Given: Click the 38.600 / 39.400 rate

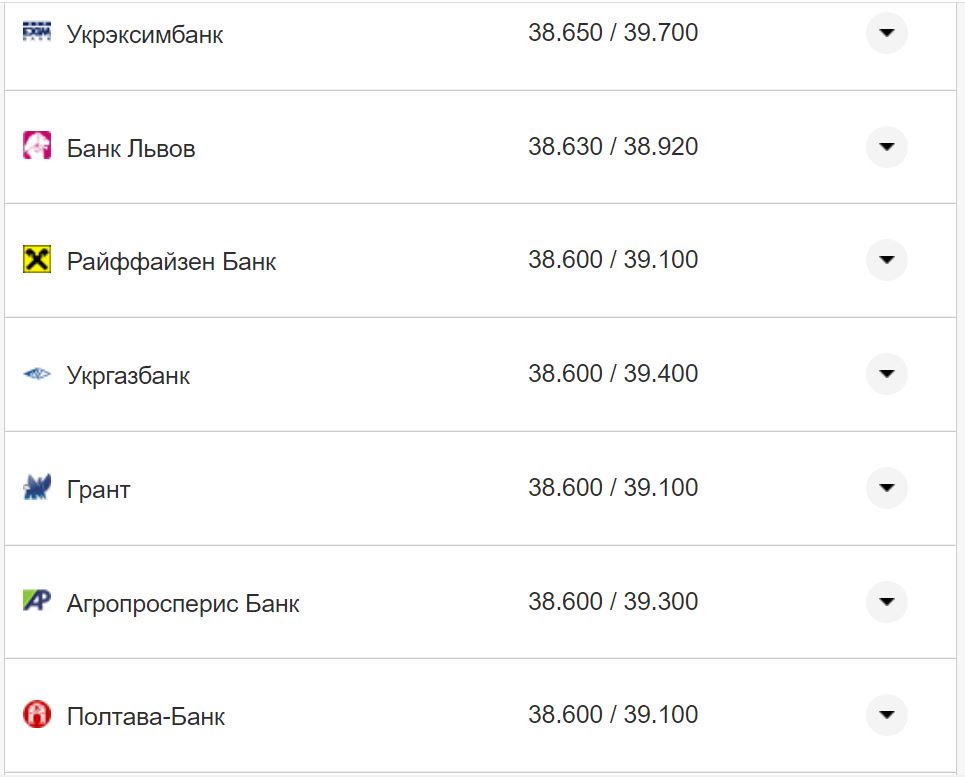Looking at the screenshot, I should (613, 374).
